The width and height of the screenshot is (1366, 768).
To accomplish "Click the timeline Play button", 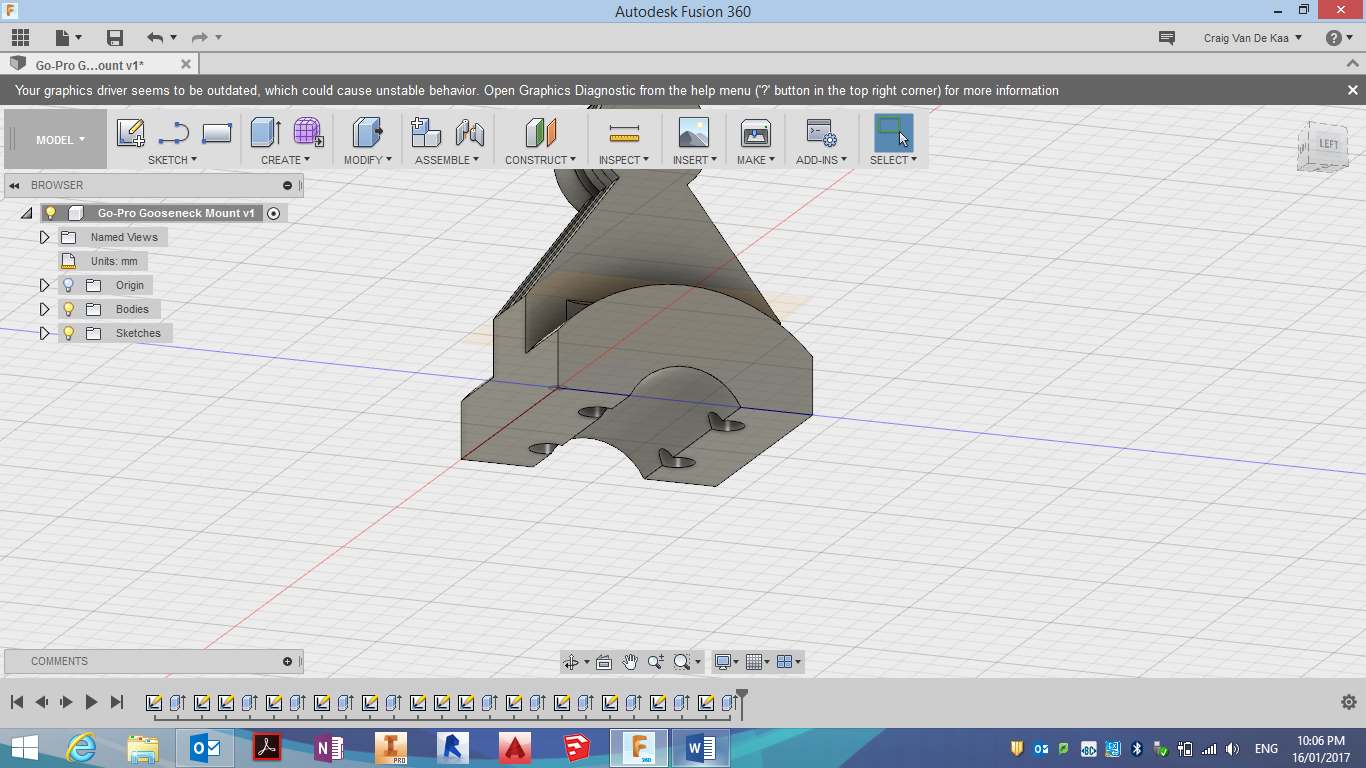I will [x=91, y=702].
